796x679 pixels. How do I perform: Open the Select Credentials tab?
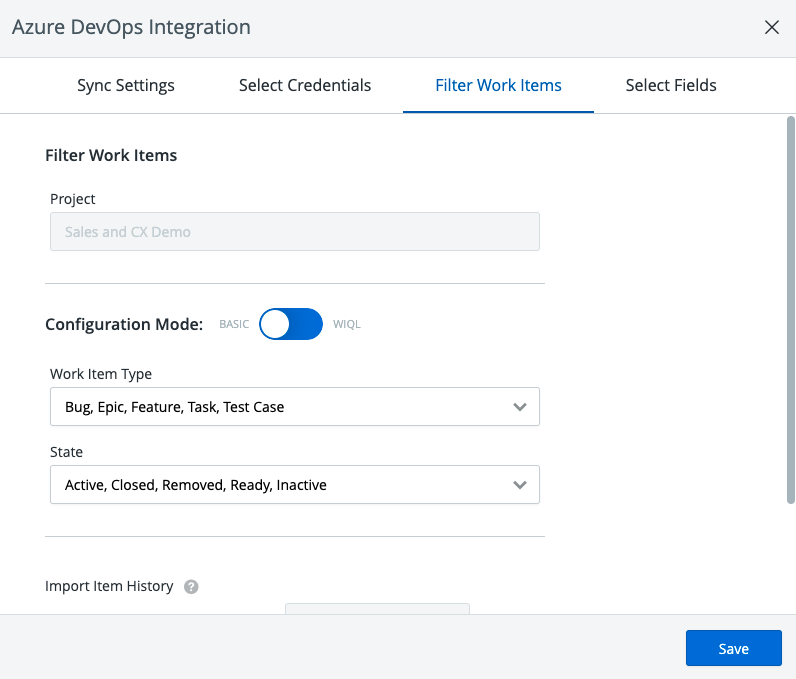point(305,86)
